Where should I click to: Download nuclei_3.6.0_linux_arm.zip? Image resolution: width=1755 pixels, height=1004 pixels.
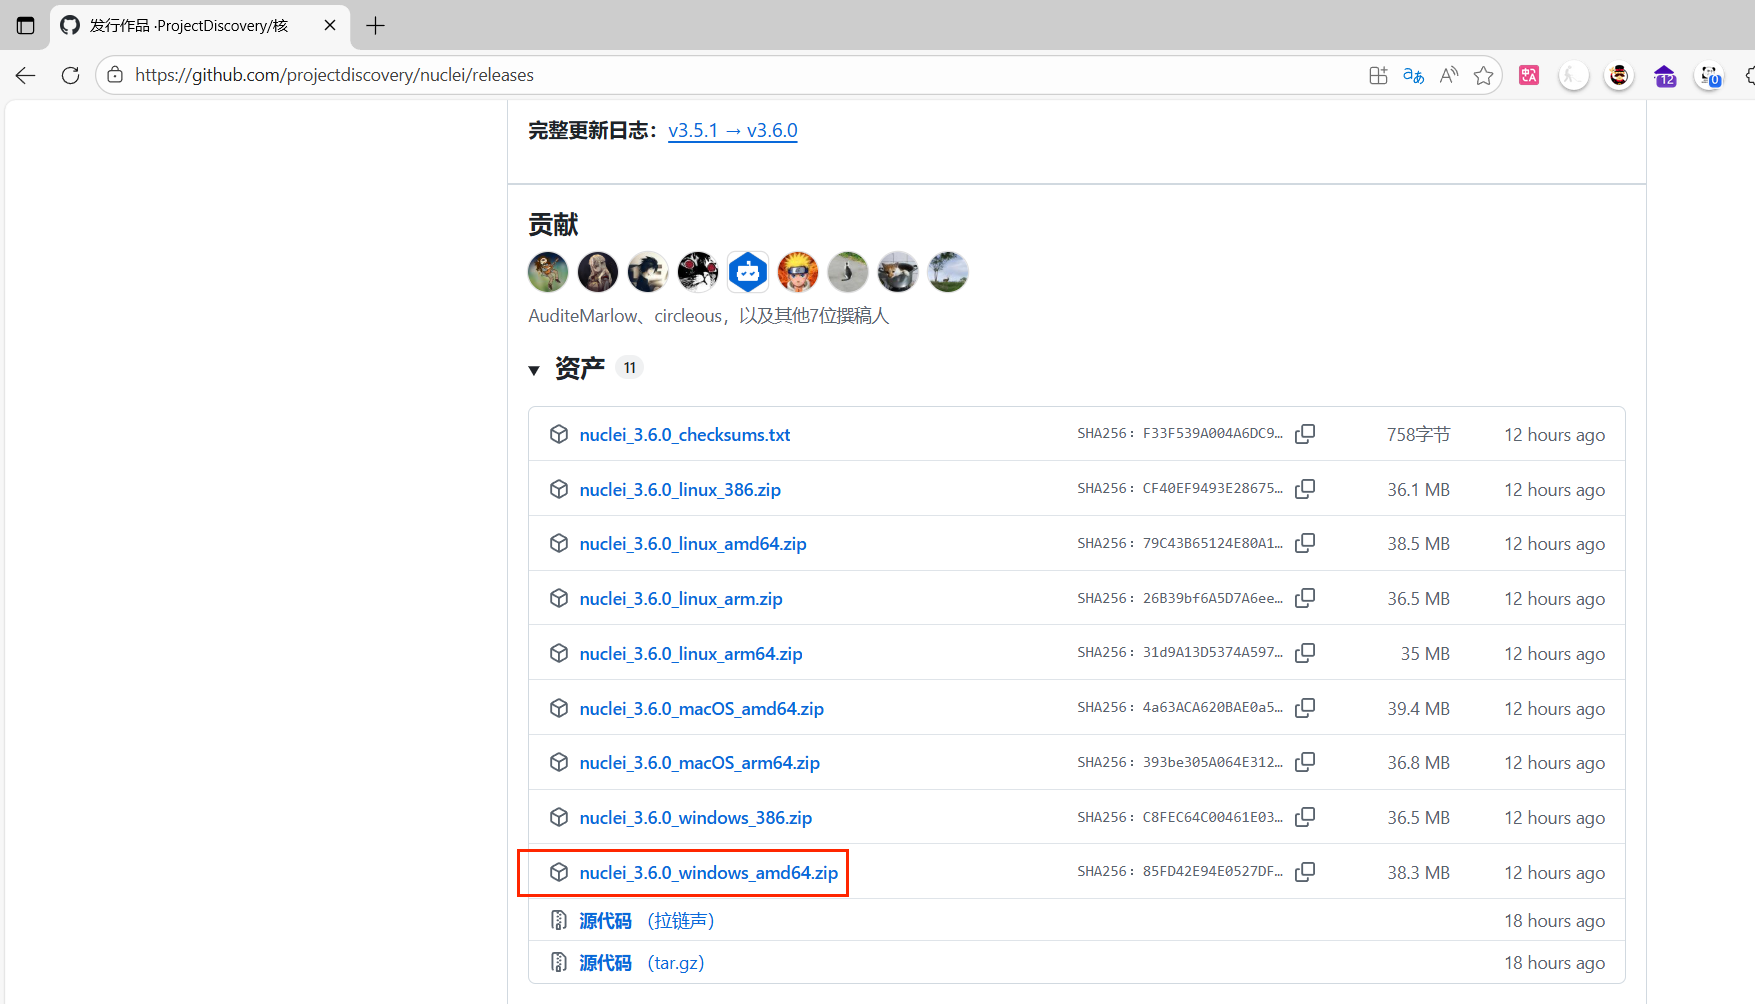coord(681,599)
